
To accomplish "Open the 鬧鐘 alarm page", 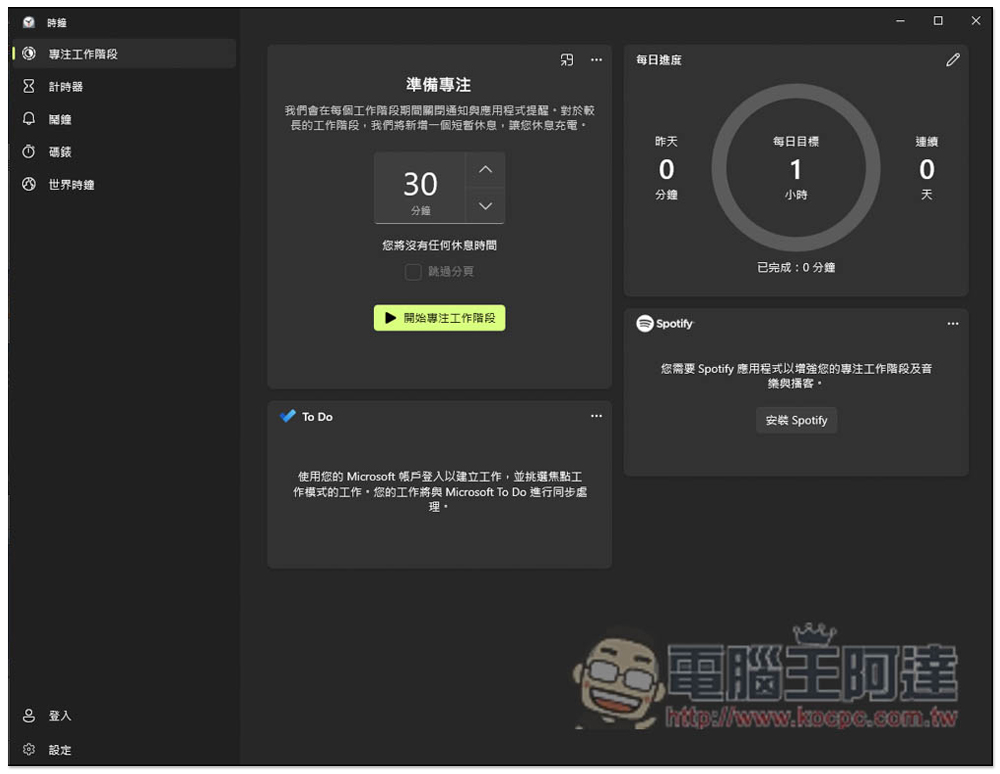I will [x=124, y=119].
